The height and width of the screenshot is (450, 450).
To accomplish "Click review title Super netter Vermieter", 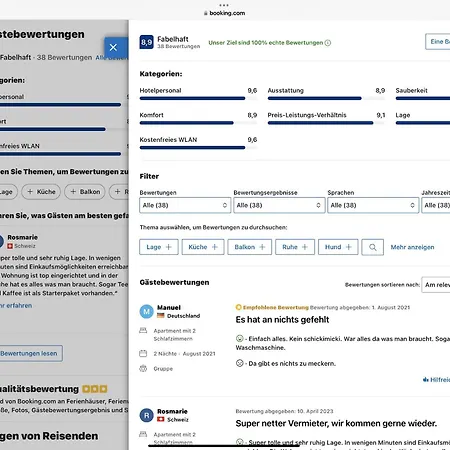I will click(x=336, y=424).
